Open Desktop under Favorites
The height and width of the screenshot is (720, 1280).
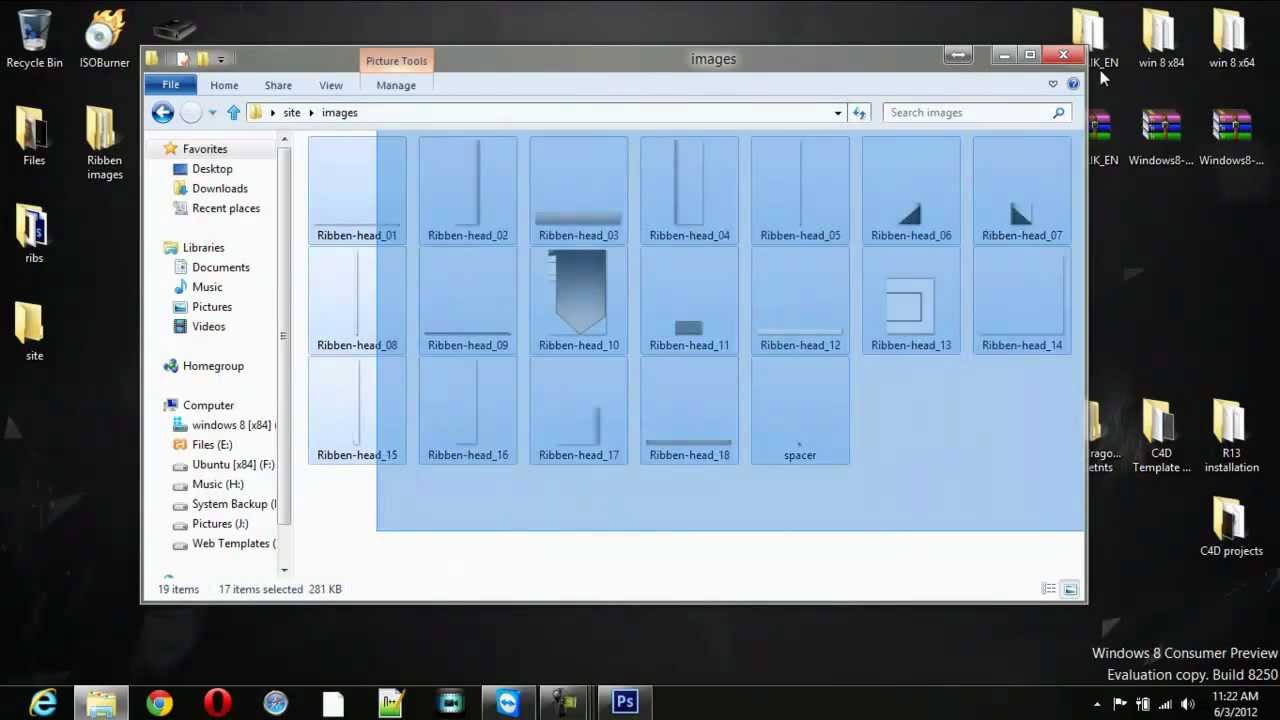212,169
